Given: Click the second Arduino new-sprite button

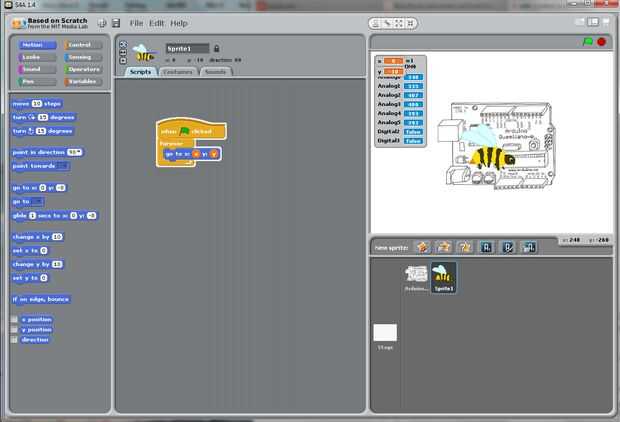Looking at the screenshot, I should tap(508, 248).
